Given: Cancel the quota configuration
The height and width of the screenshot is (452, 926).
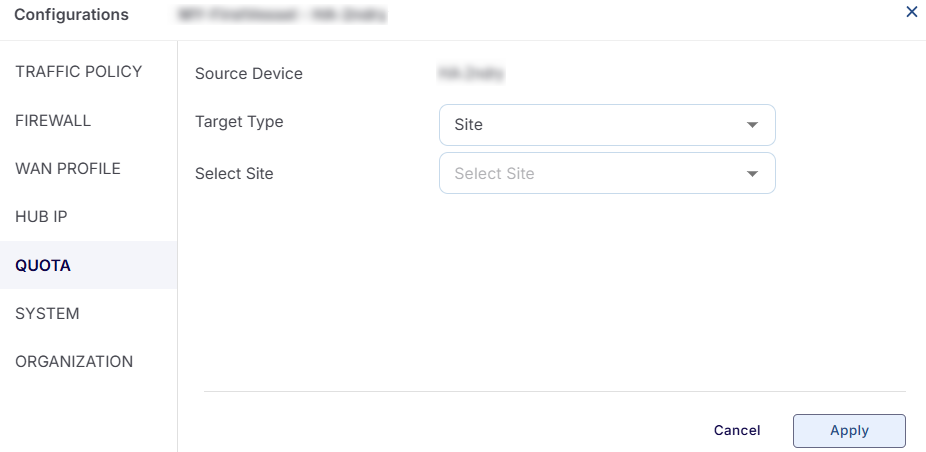Looking at the screenshot, I should pyautogui.click(x=736, y=430).
